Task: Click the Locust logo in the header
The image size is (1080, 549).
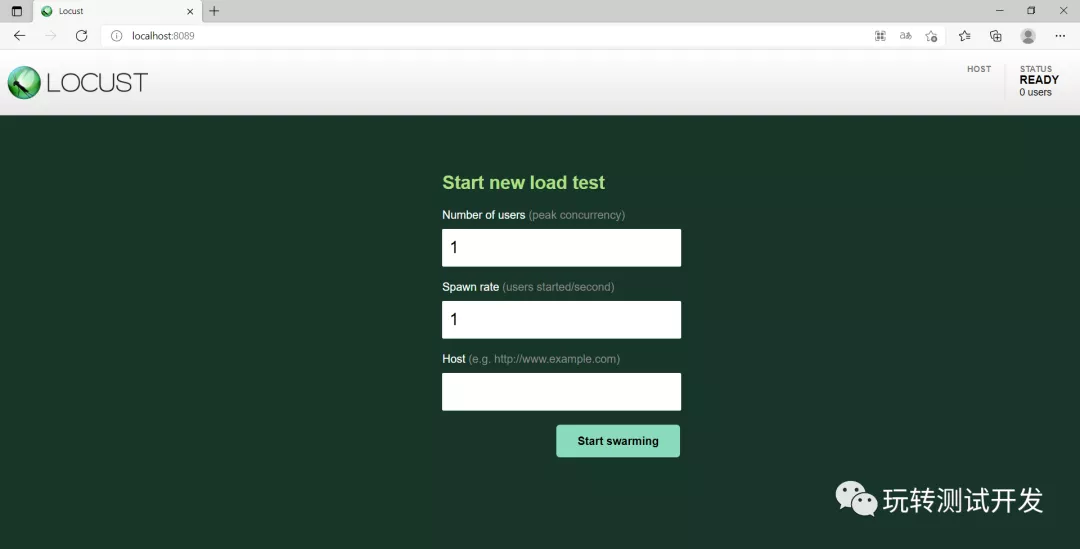Action: 77,83
